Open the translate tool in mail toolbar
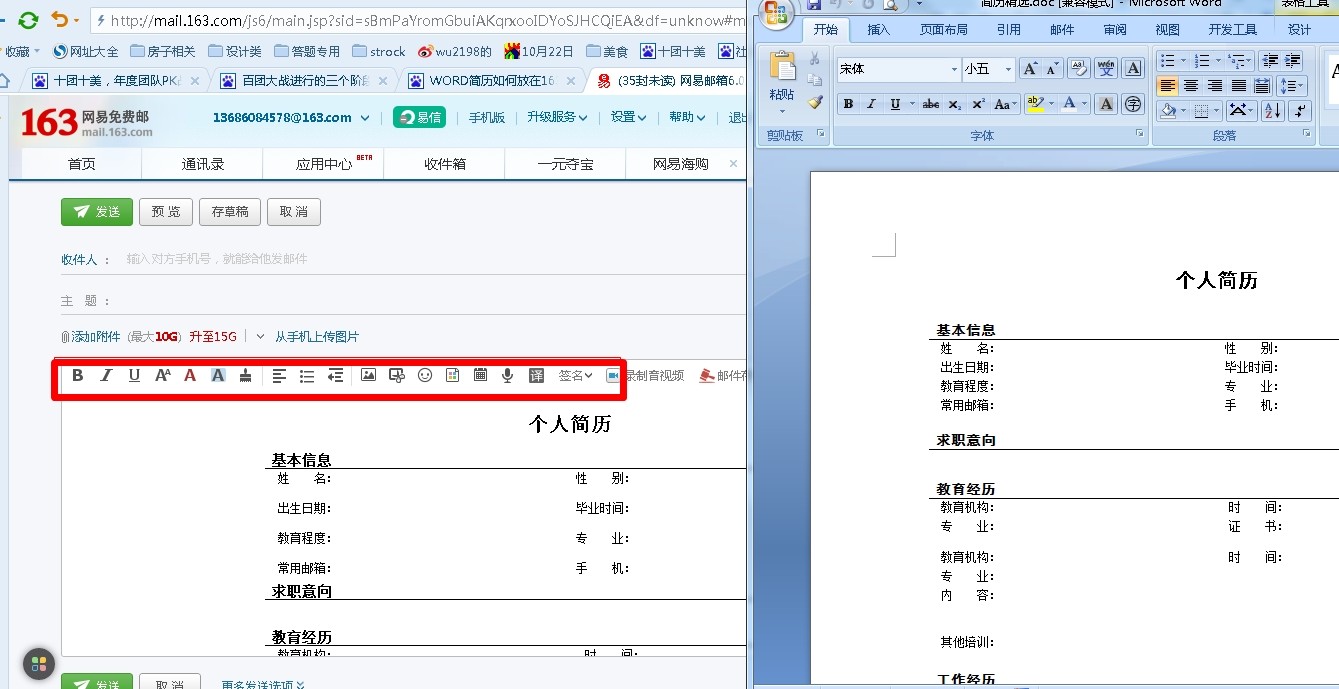This screenshot has height=689, width=1339. coord(536,375)
